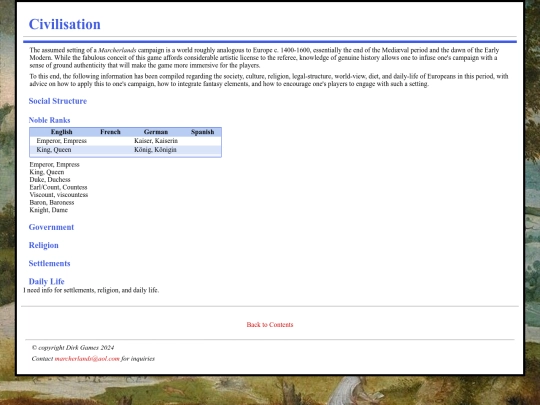The image size is (540, 405).
Task: Select table cell Emperor, Empress
Action: pyautogui.click(x=62, y=141)
